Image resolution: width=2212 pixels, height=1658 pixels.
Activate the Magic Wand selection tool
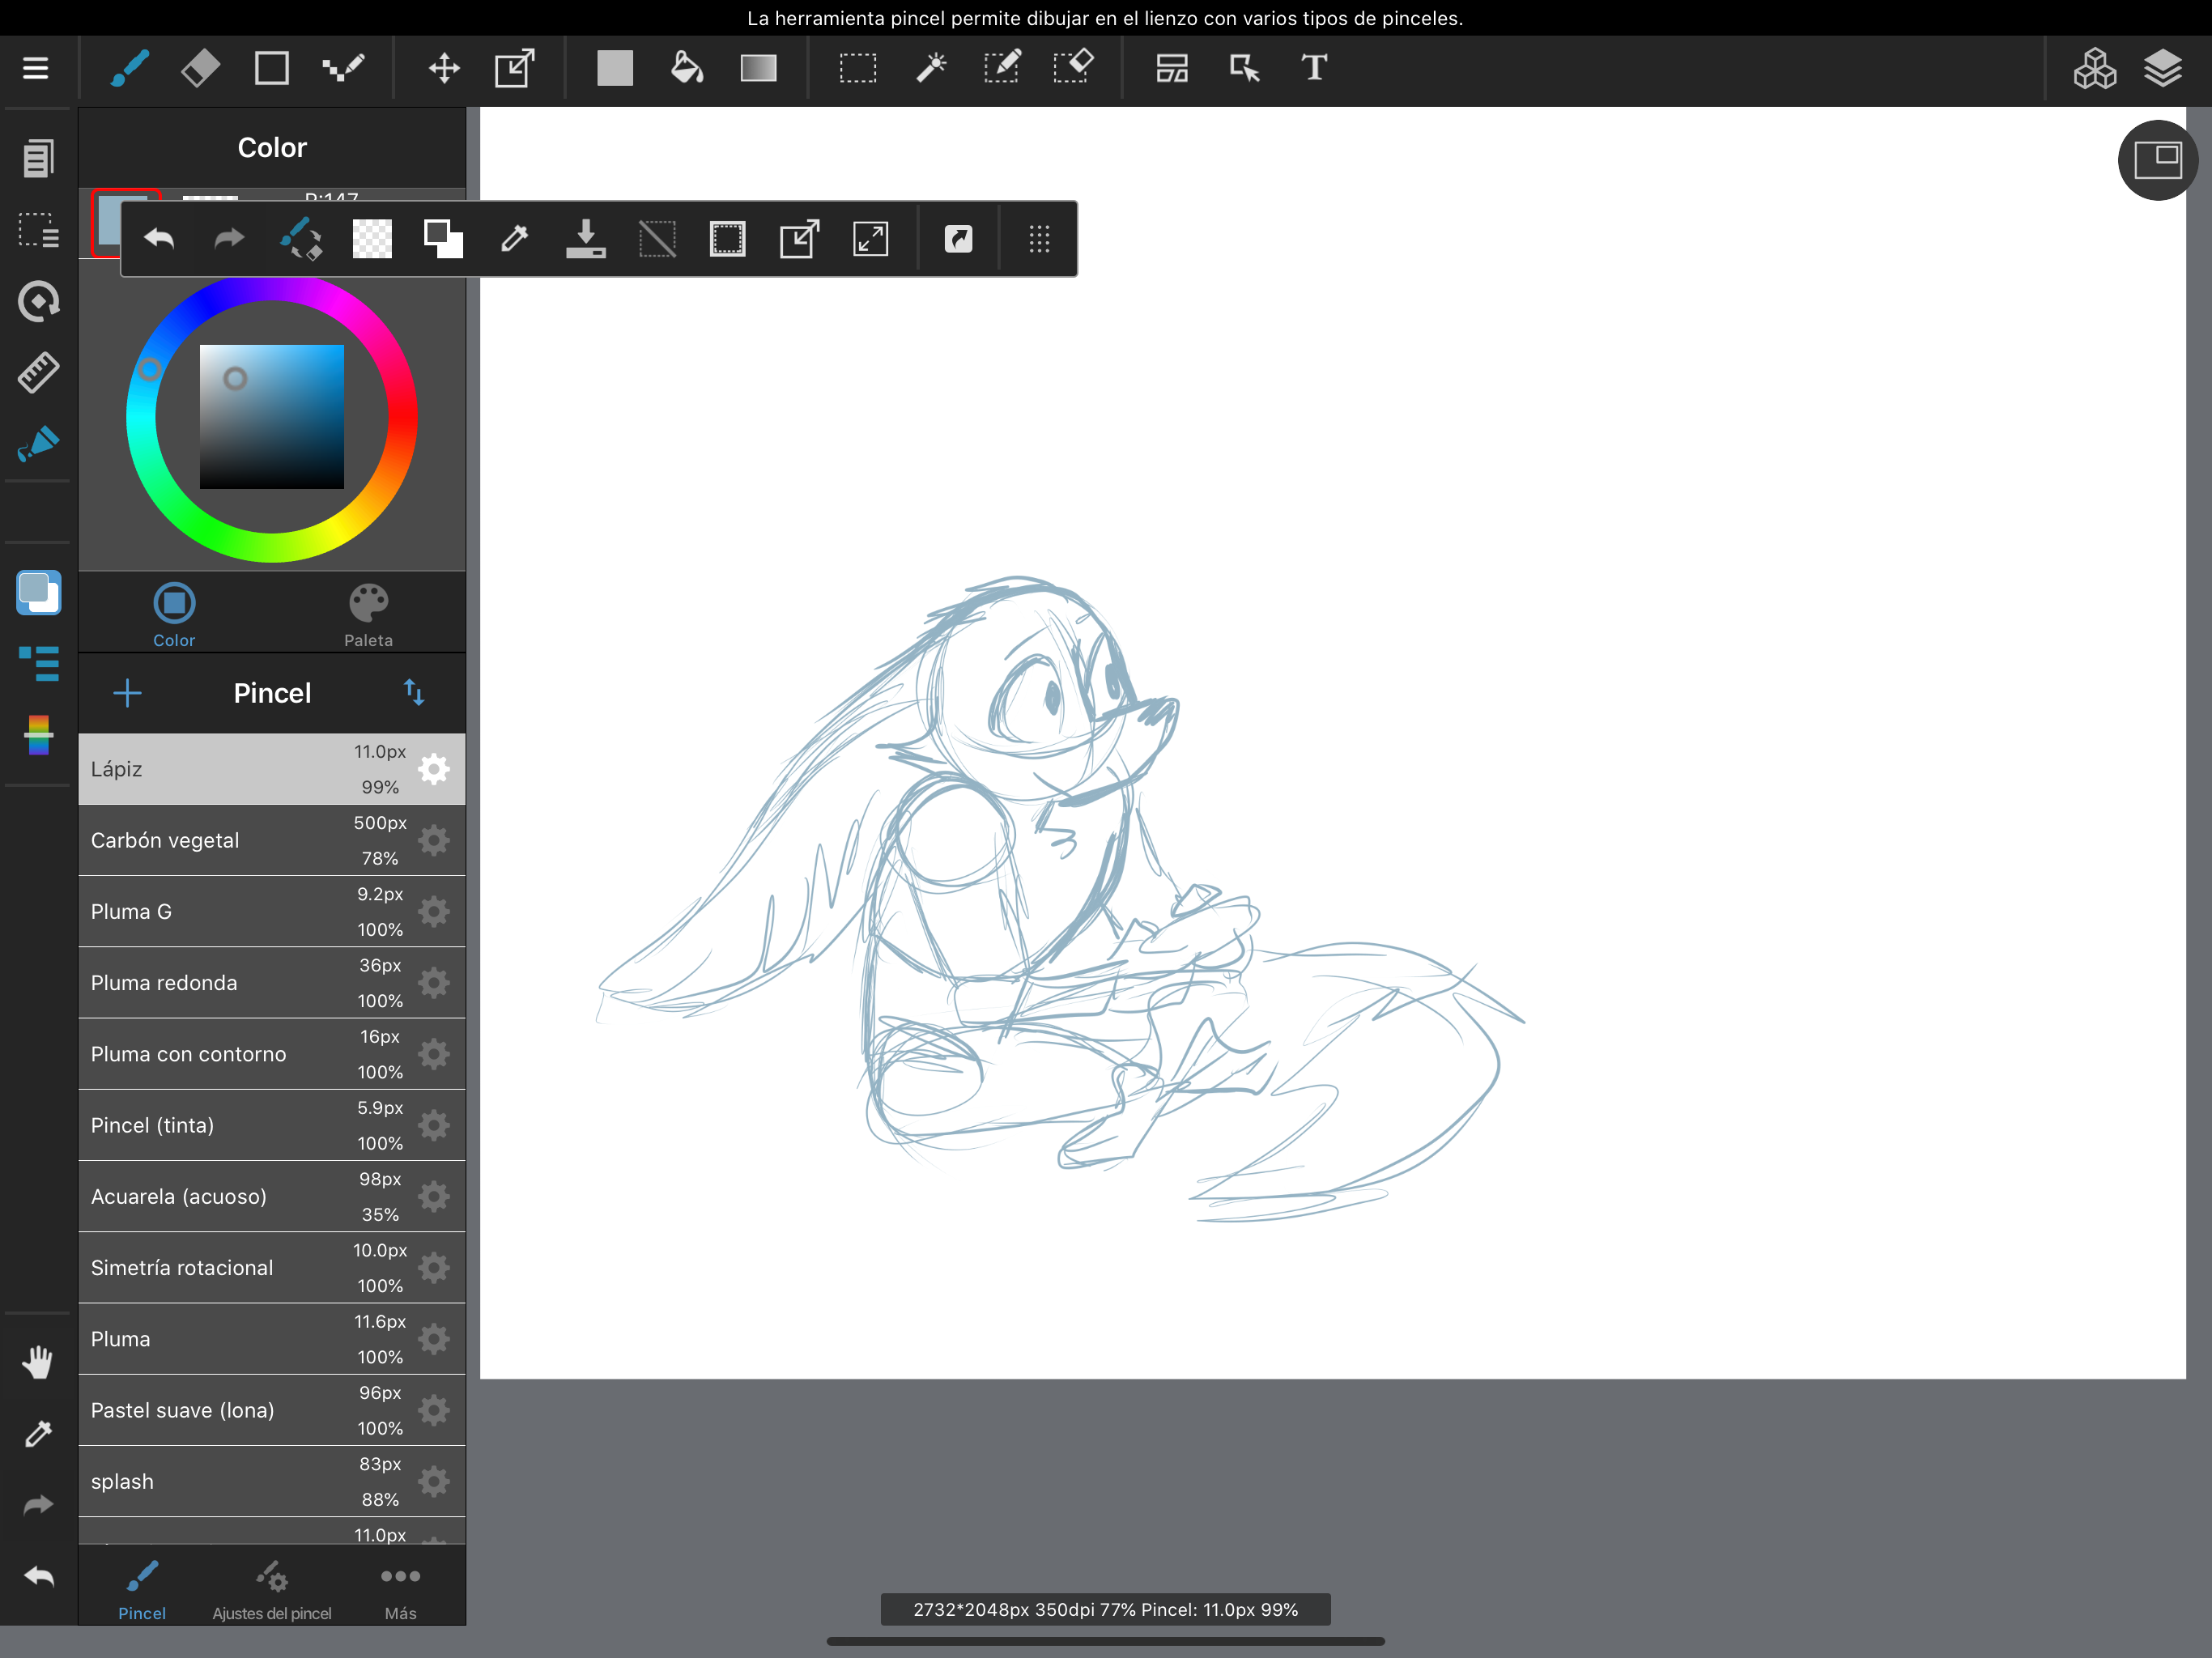point(930,68)
